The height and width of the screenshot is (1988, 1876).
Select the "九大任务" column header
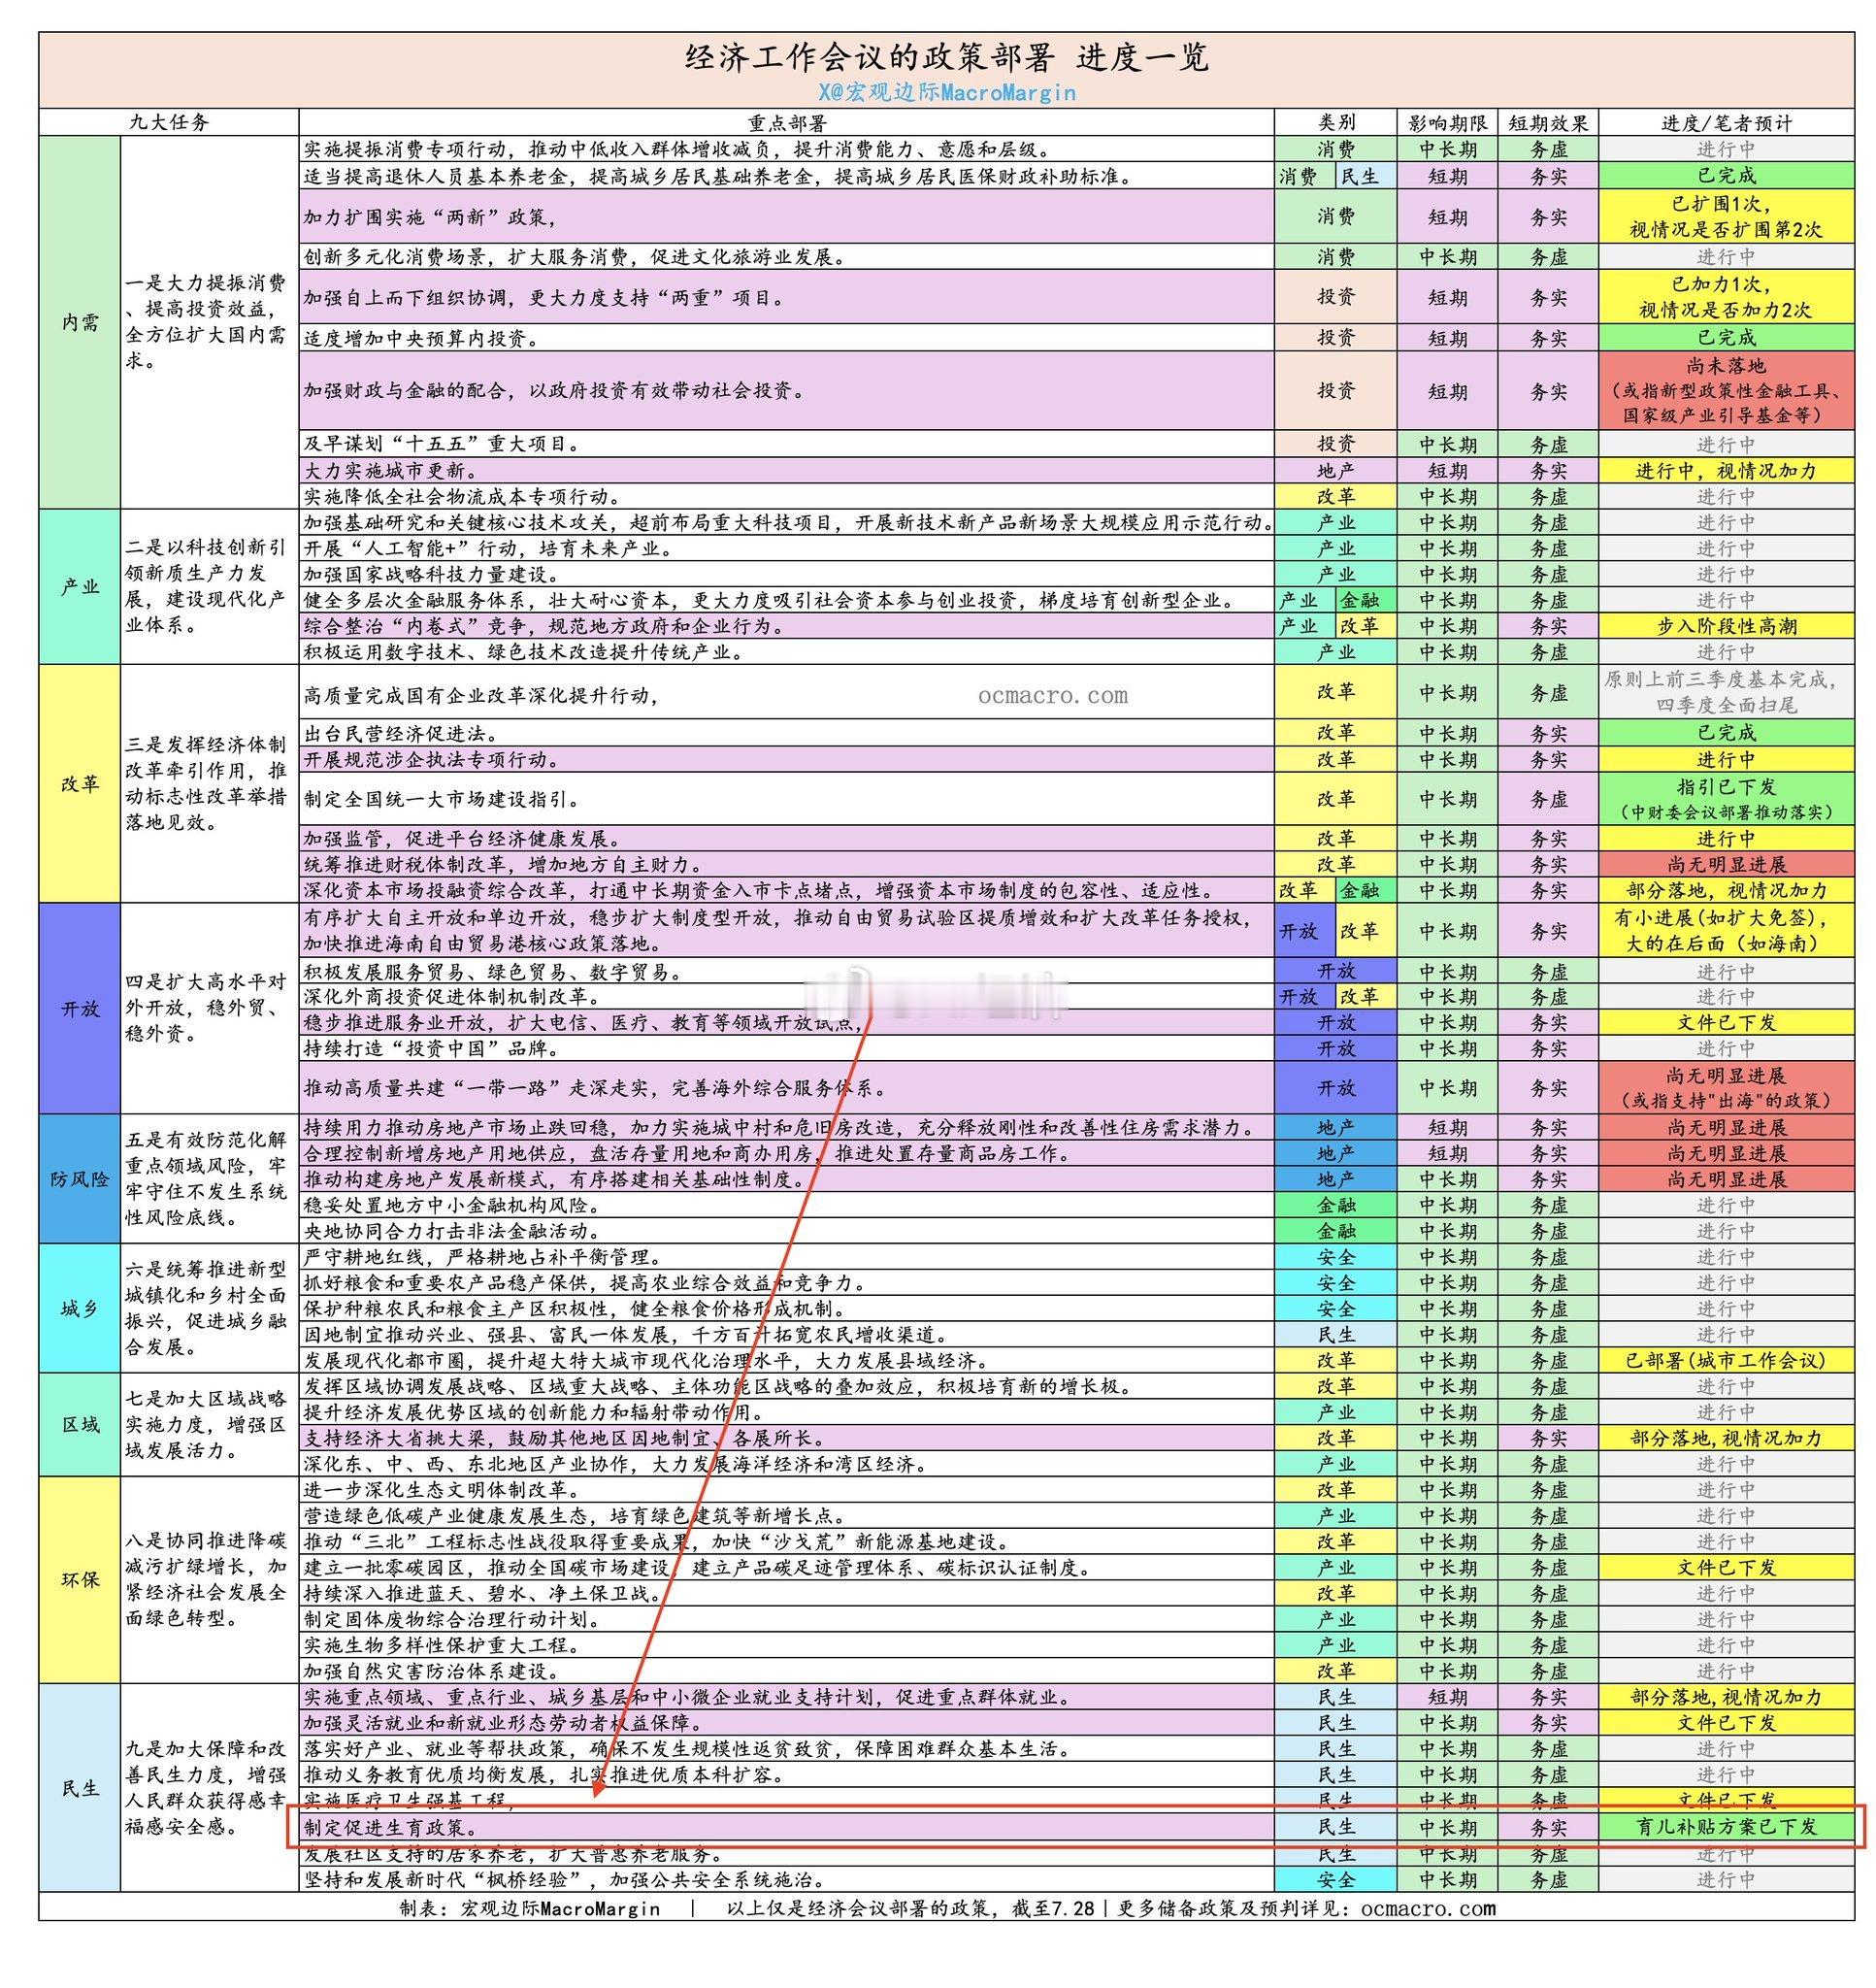click(169, 122)
